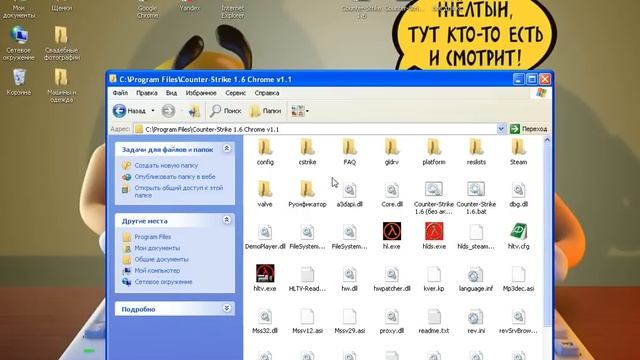Collapse the Задачи для файлов и папок panel
The width and height of the screenshot is (640, 360).
click(227, 149)
